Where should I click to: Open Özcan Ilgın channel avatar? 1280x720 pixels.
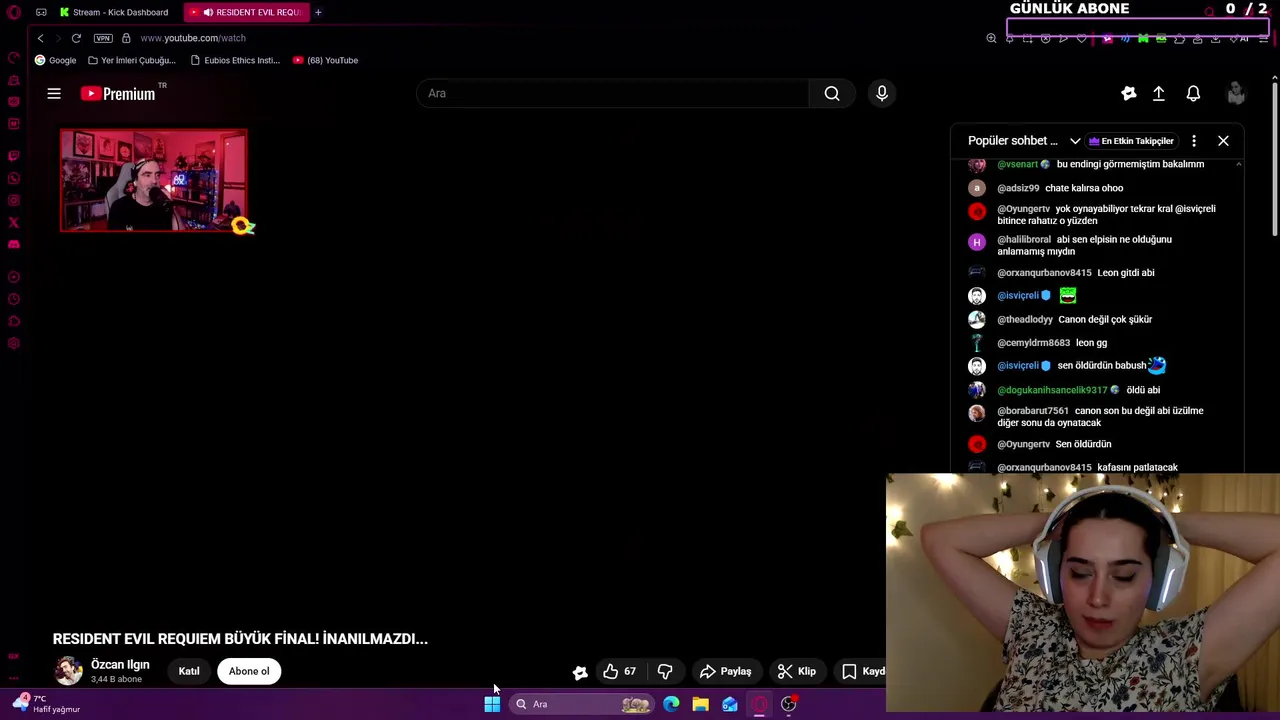click(x=68, y=671)
